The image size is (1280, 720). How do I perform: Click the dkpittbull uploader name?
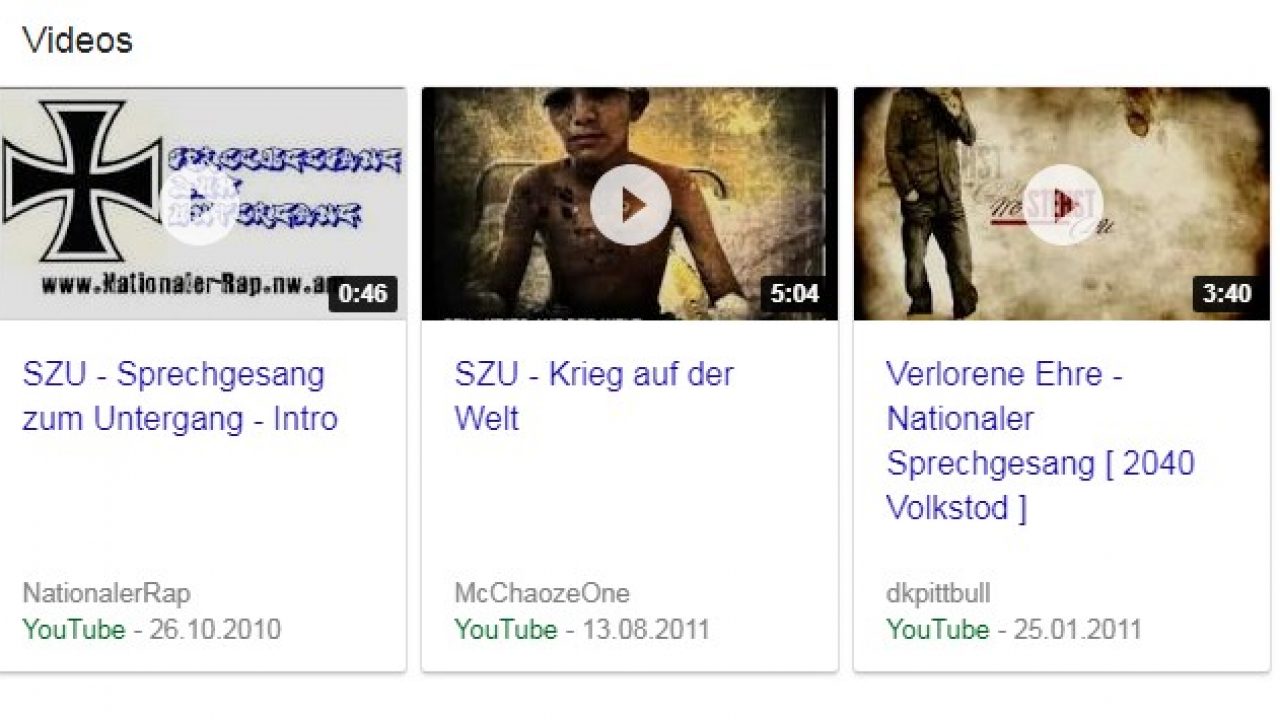coord(938,593)
